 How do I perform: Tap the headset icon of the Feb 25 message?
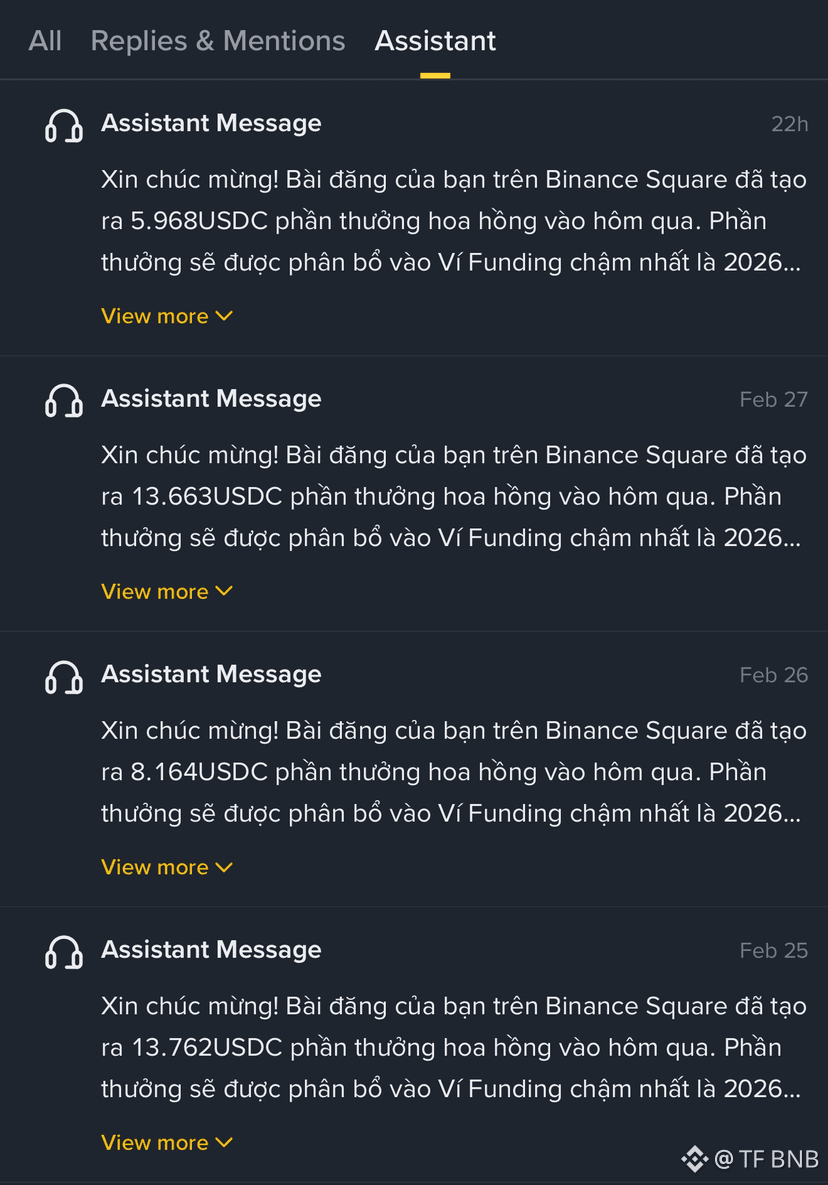[x=63, y=952]
